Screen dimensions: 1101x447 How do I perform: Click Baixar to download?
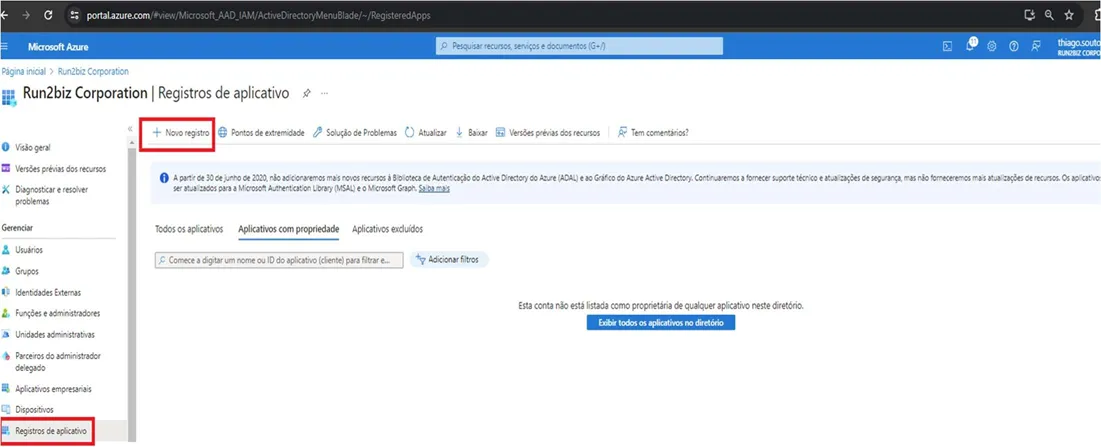(471, 133)
